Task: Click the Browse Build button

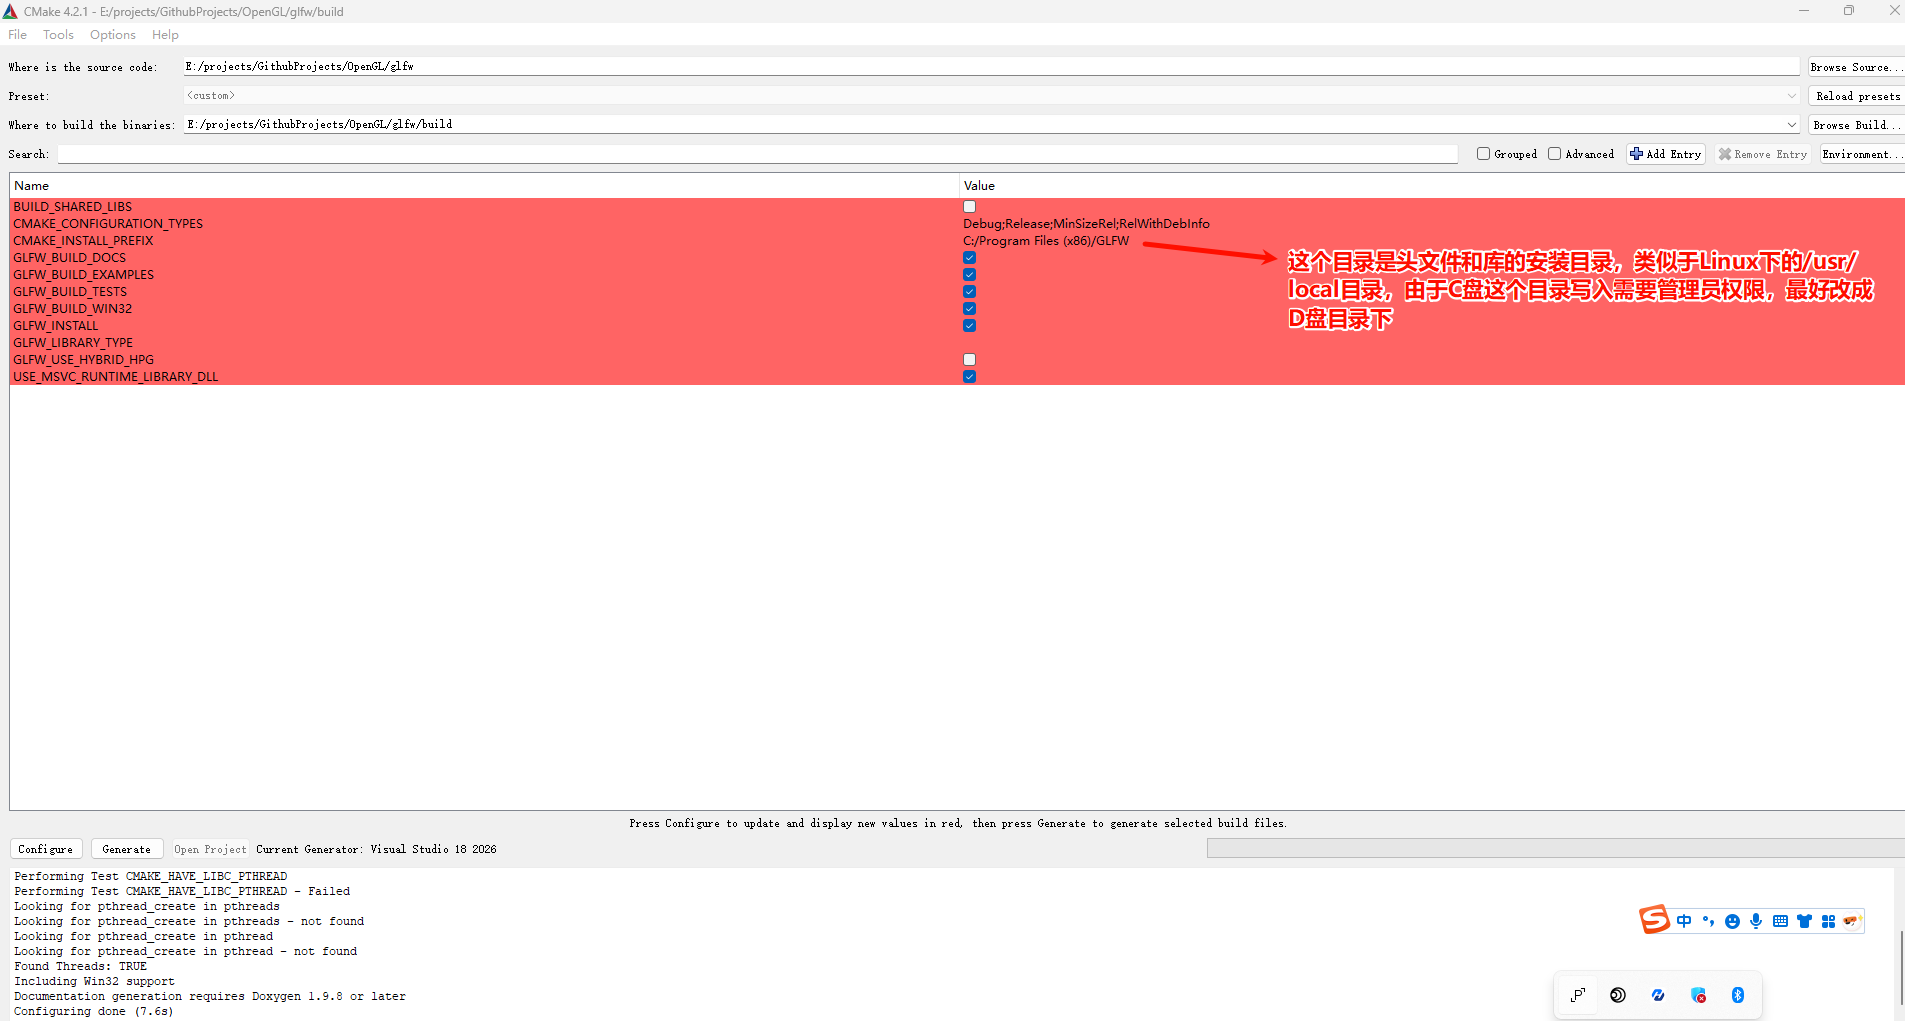Action: tap(1856, 125)
